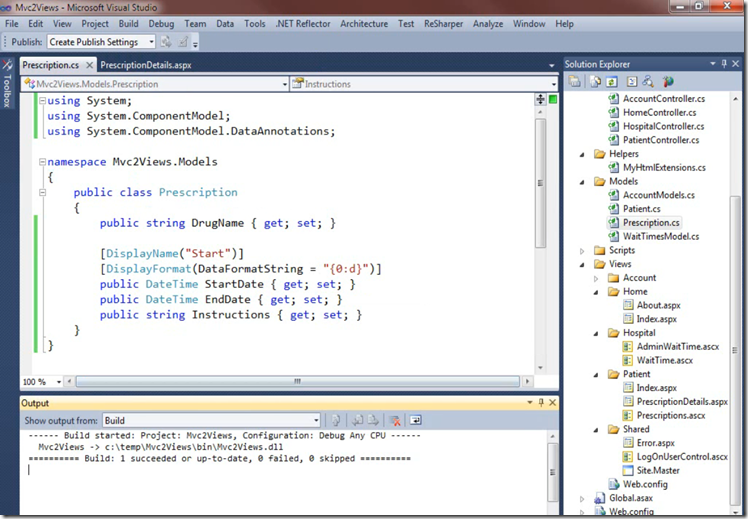This screenshot has width=748, height=519.
Task: Click the edit publish settings pencil icon
Action: coord(183,42)
